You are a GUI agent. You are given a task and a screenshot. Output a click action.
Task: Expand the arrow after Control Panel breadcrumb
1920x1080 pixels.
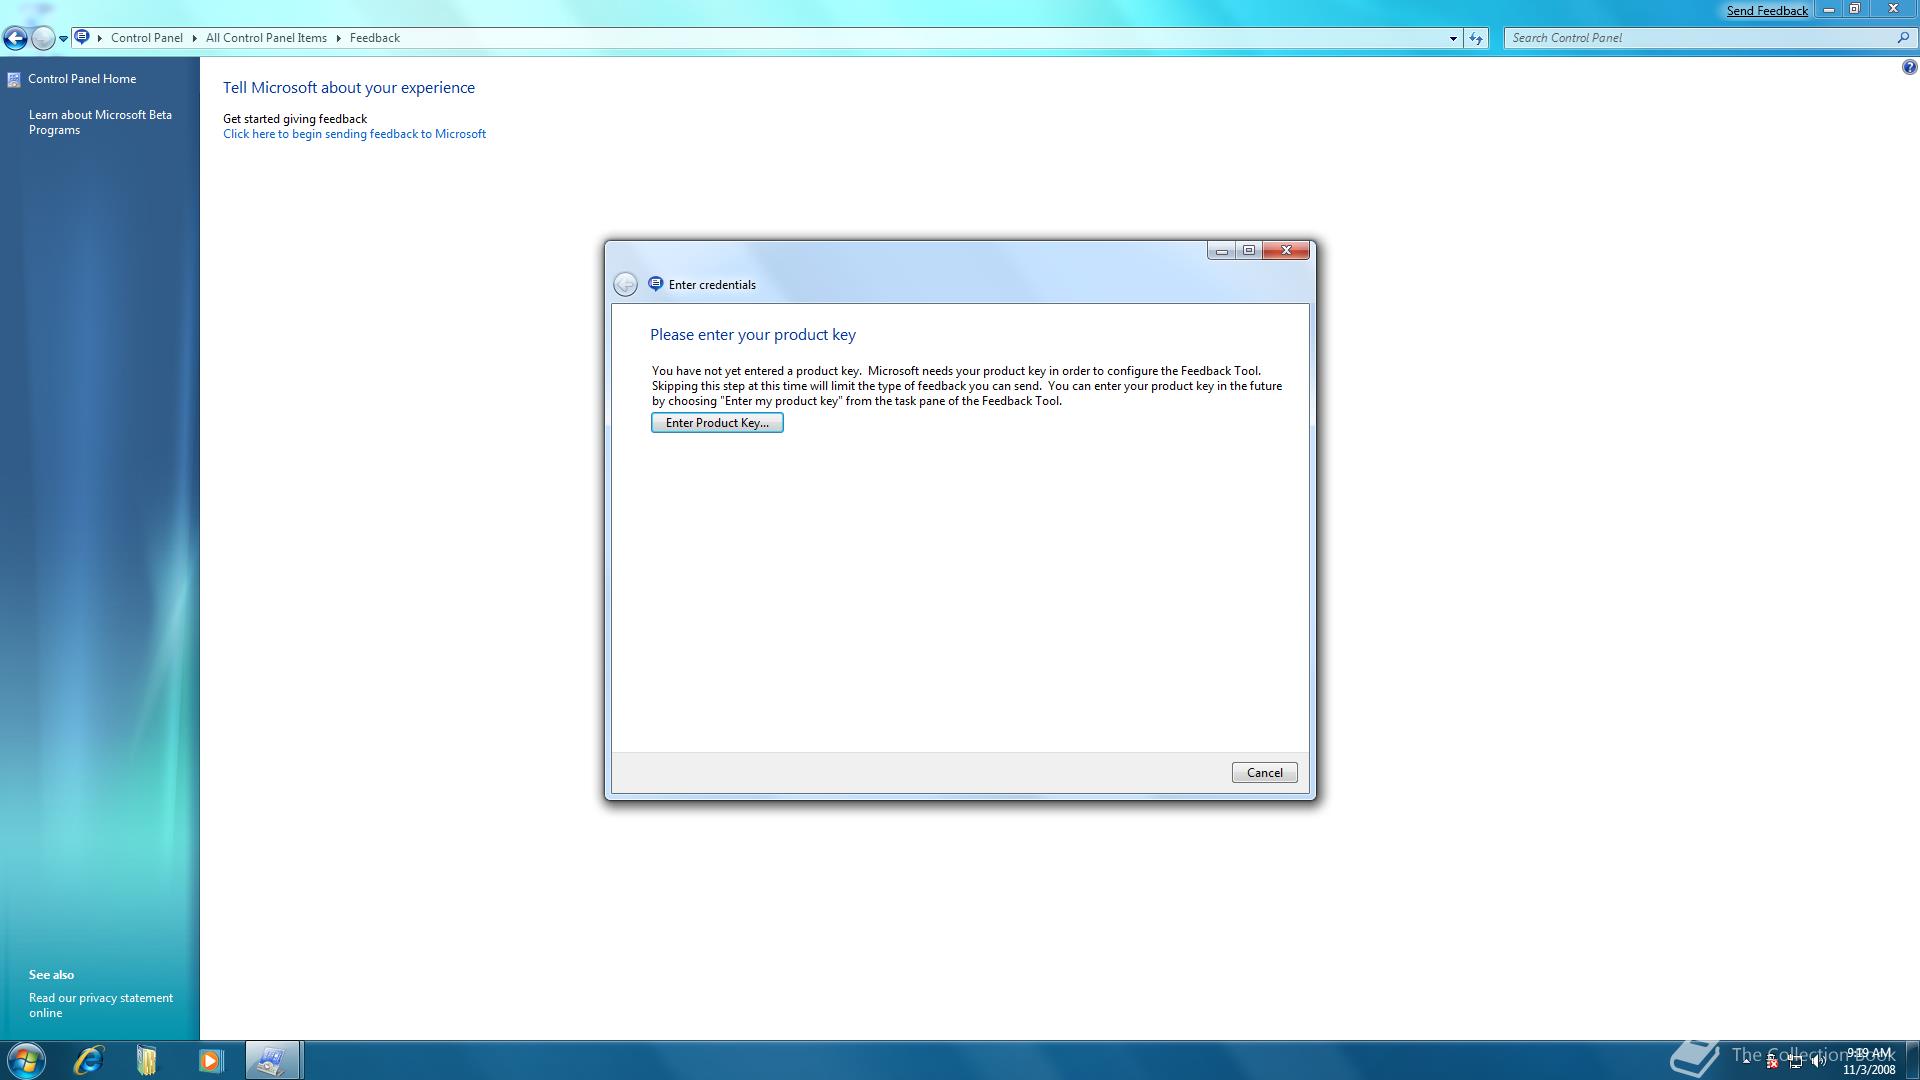195,38
